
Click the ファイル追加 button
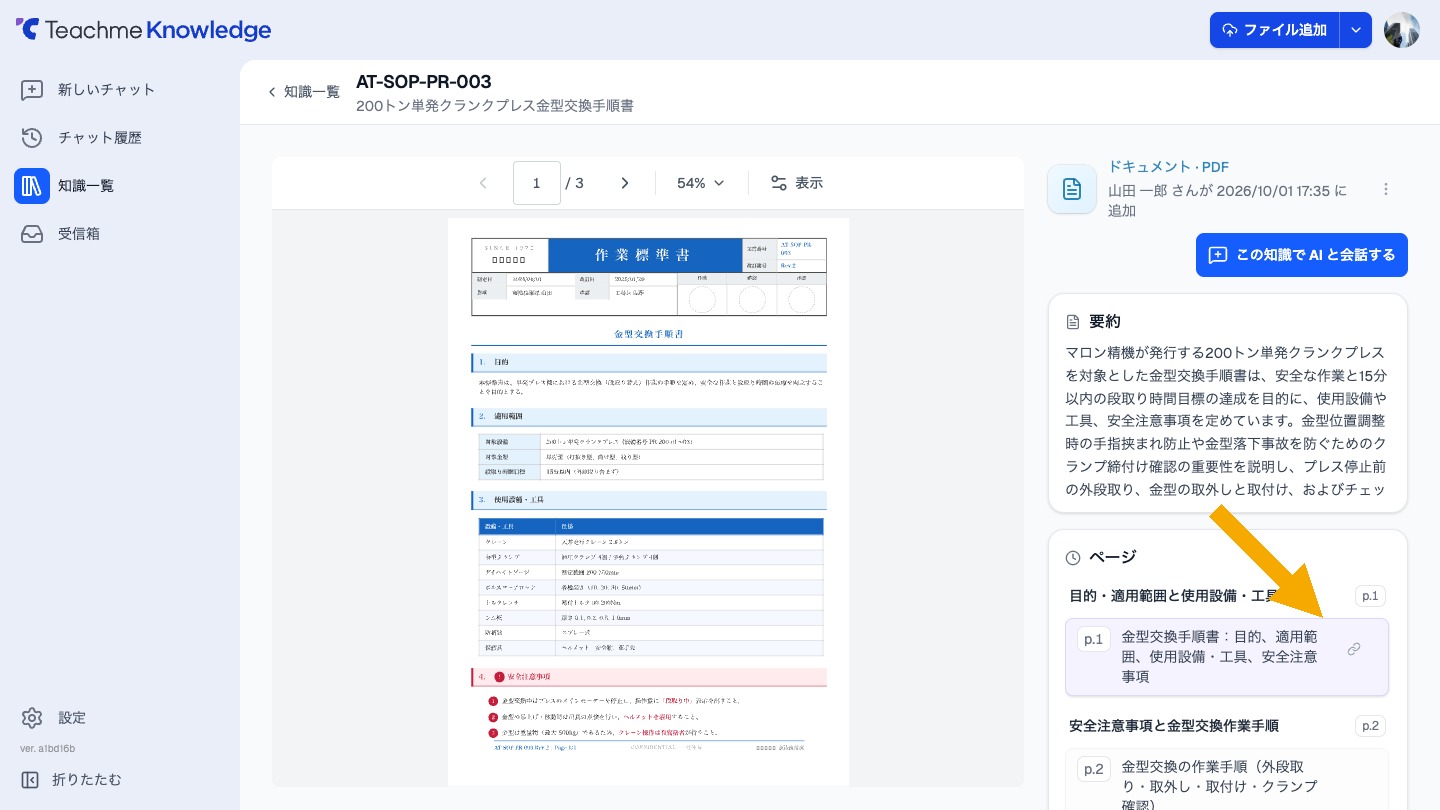[x=1275, y=30]
